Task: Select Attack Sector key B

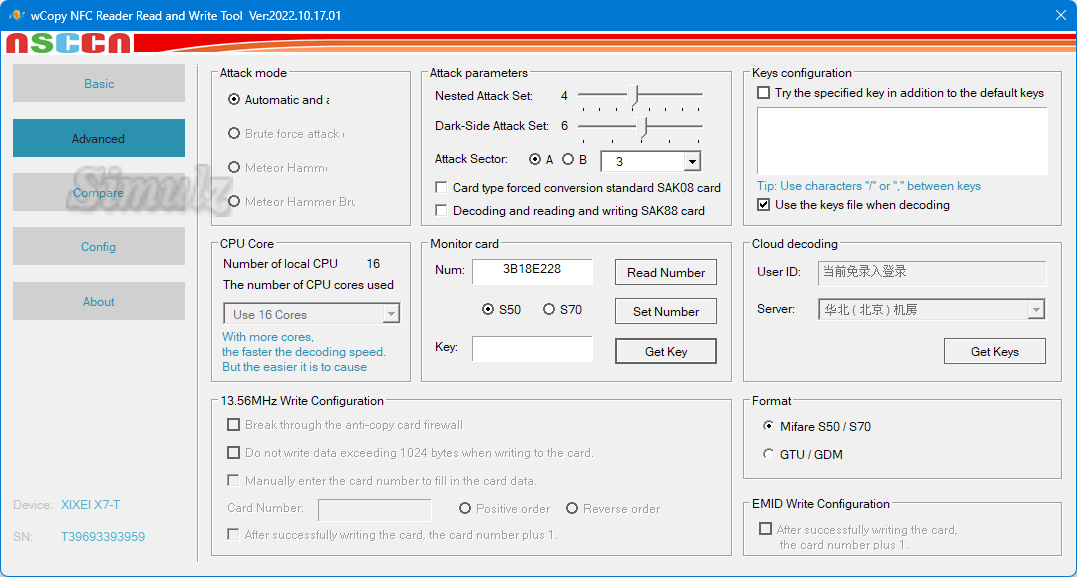Action: 568,159
